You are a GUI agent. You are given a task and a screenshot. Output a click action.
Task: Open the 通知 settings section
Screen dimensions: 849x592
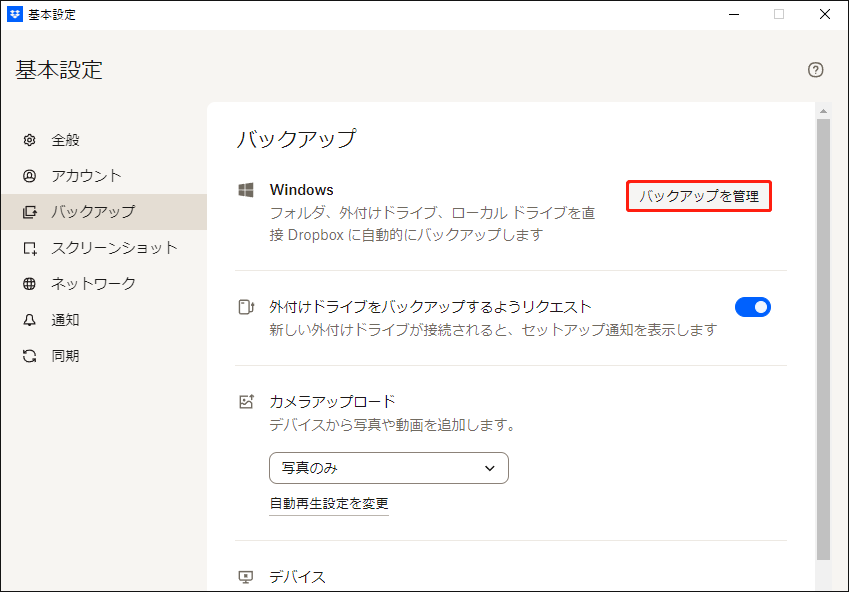point(104,320)
